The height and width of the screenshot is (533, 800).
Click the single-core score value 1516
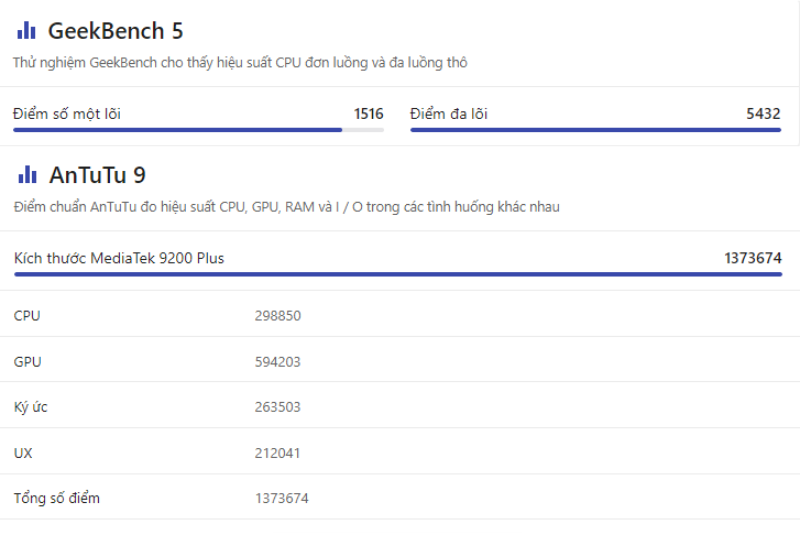click(x=368, y=114)
